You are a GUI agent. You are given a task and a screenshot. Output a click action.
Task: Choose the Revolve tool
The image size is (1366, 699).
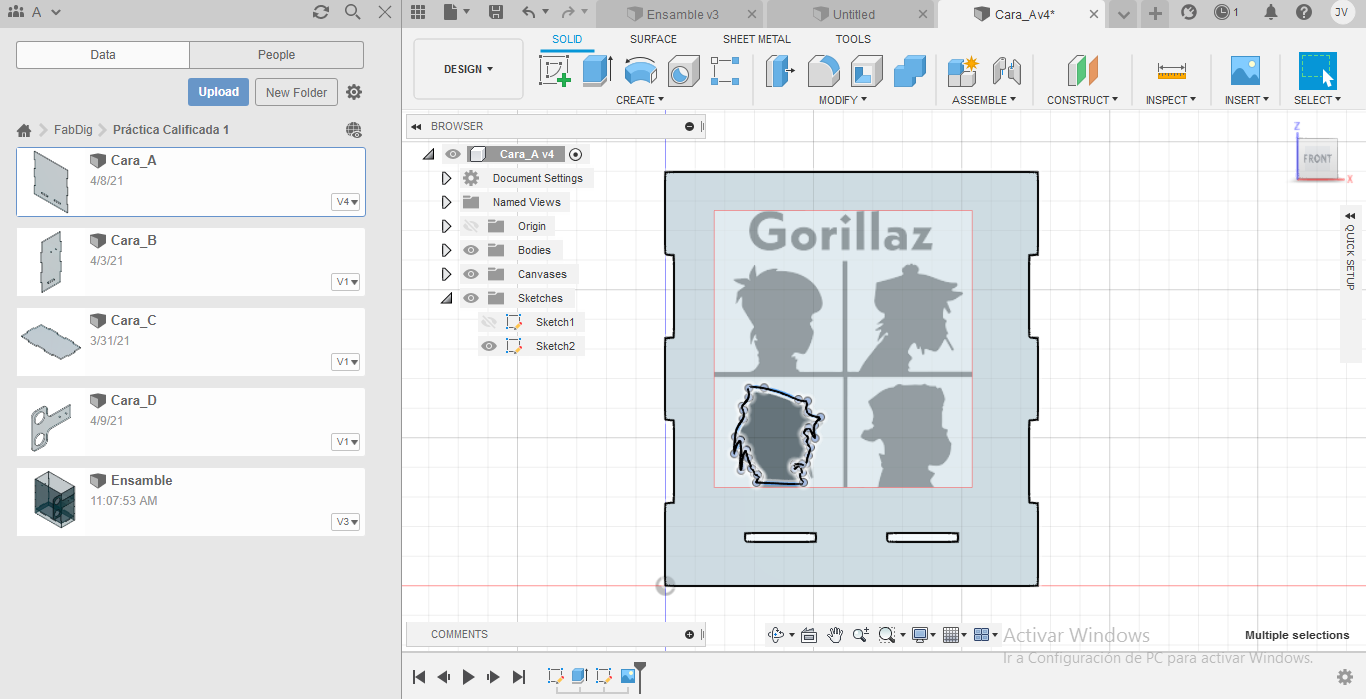[x=640, y=71]
